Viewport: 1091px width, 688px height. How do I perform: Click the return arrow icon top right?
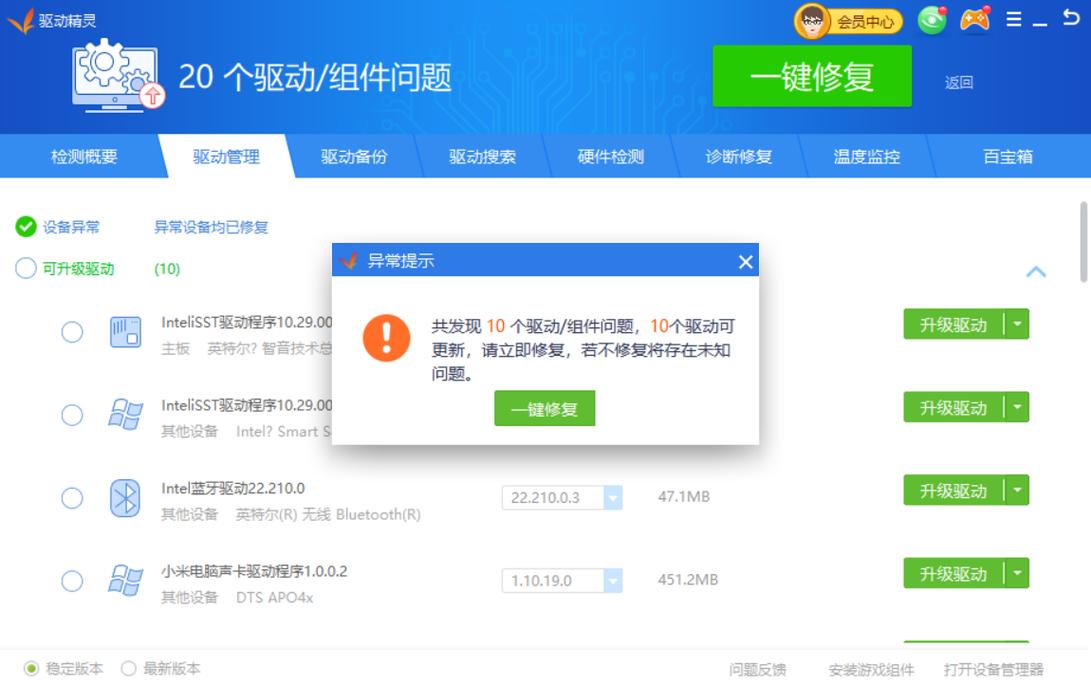(1073, 16)
